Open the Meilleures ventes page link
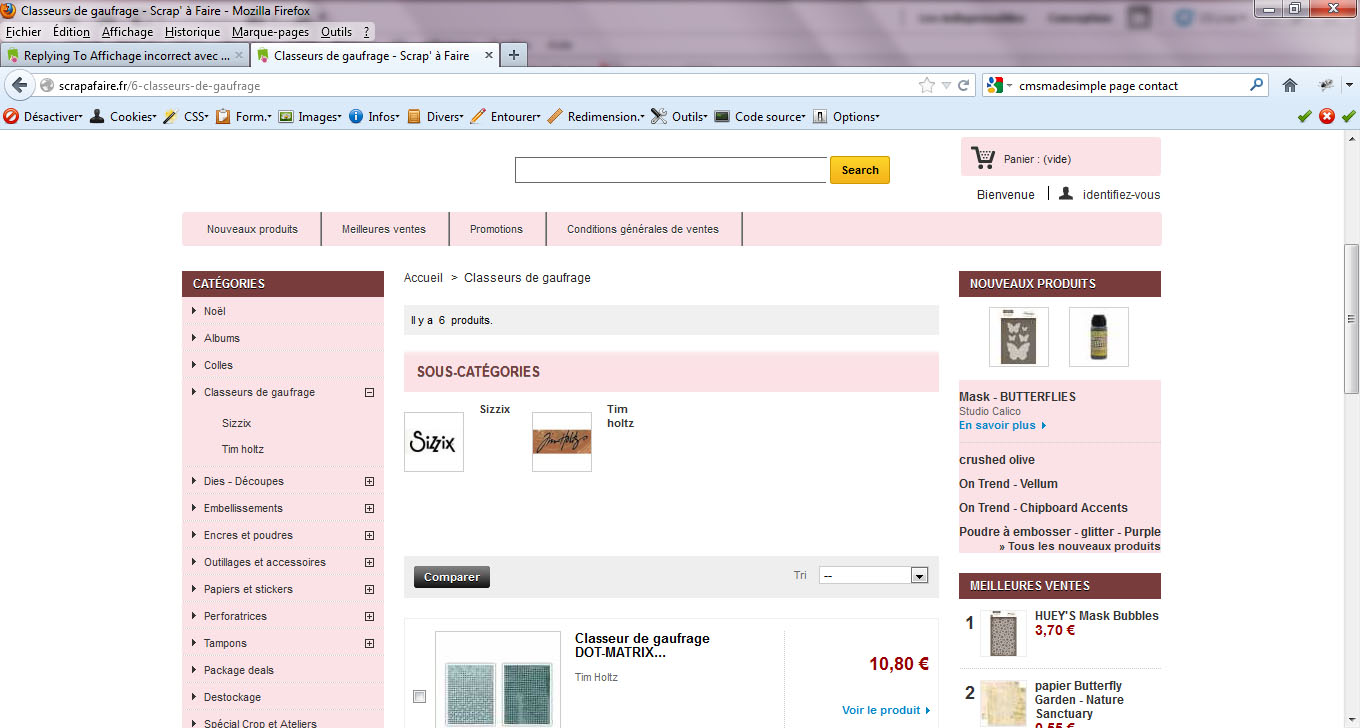 pyautogui.click(x=384, y=229)
